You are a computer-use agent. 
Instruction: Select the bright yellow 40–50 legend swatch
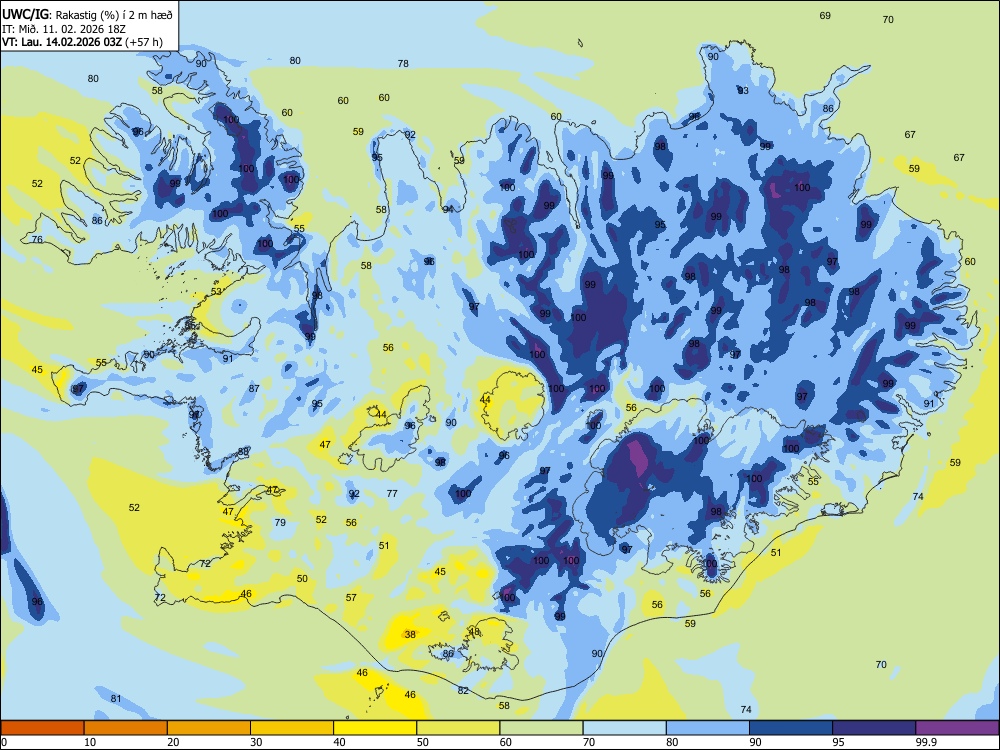click(x=375, y=728)
